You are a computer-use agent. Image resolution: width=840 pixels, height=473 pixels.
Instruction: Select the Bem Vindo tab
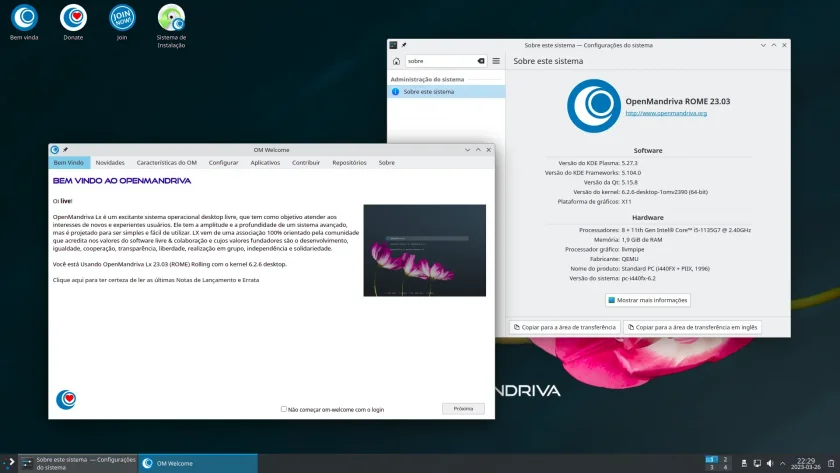pyautogui.click(x=69, y=163)
